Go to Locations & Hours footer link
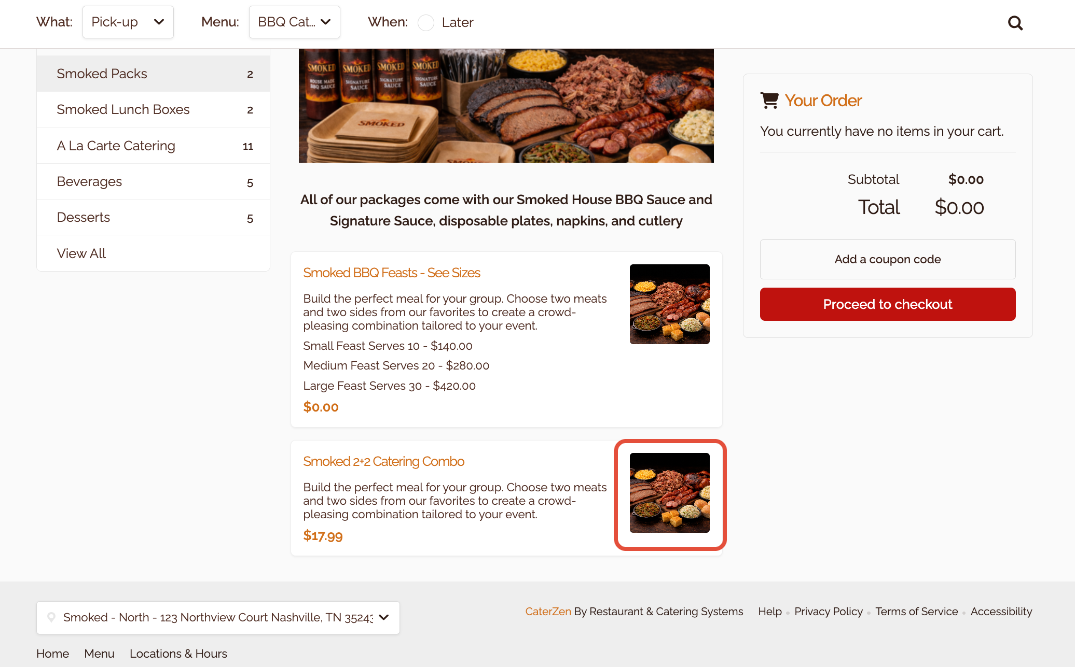1075x667 pixels. click(178, 654)
